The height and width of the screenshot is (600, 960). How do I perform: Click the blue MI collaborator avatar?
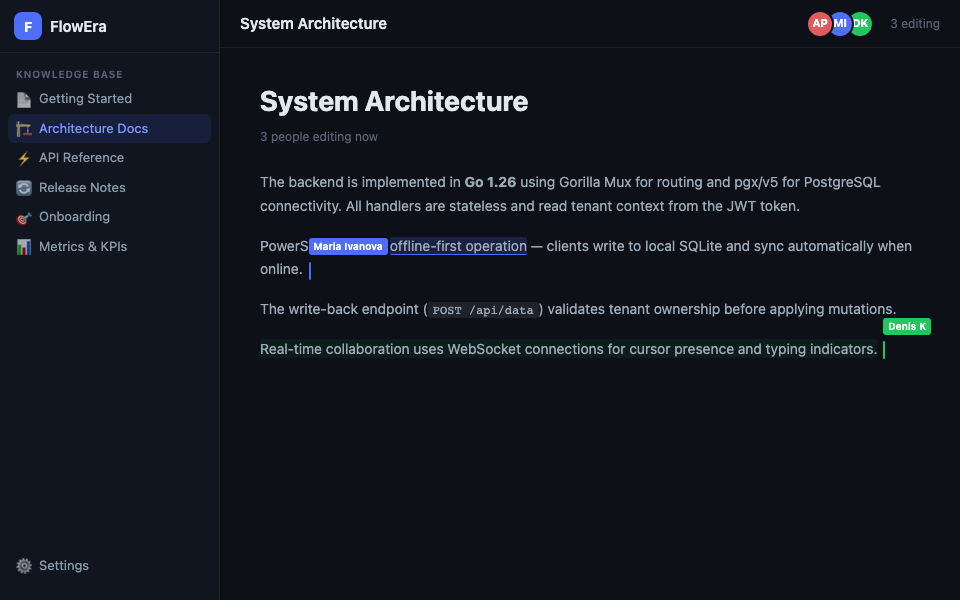[841, 24]
